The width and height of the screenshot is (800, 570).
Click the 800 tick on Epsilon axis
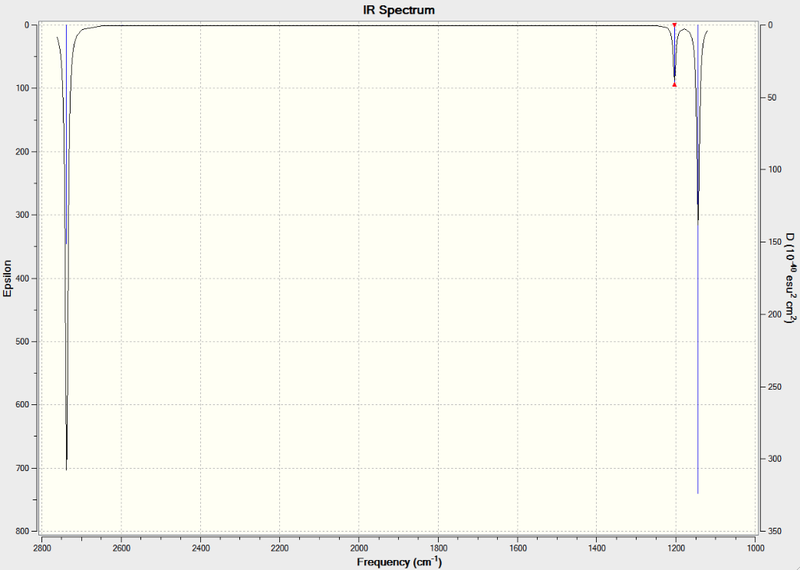tap(23, 531)
